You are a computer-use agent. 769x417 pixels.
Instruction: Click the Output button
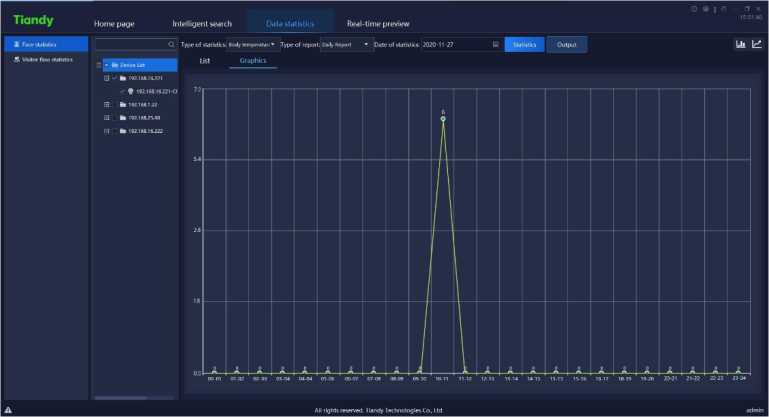click(x=567, y=45)
